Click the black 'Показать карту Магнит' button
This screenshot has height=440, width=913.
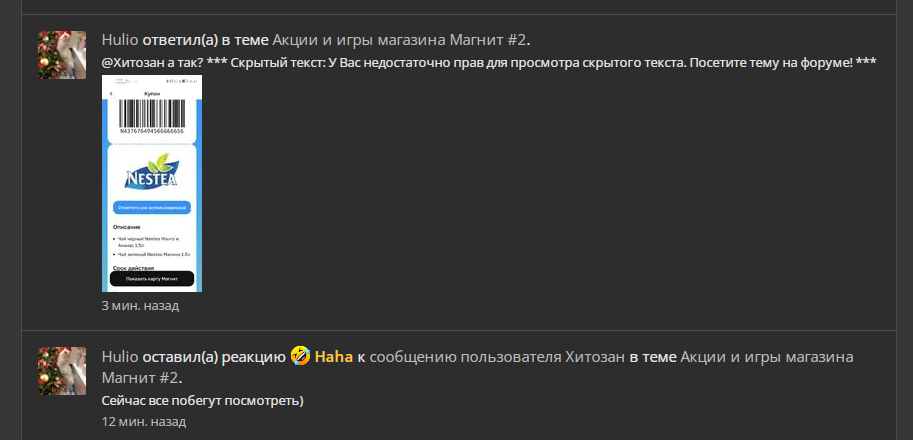click(152, 279)
